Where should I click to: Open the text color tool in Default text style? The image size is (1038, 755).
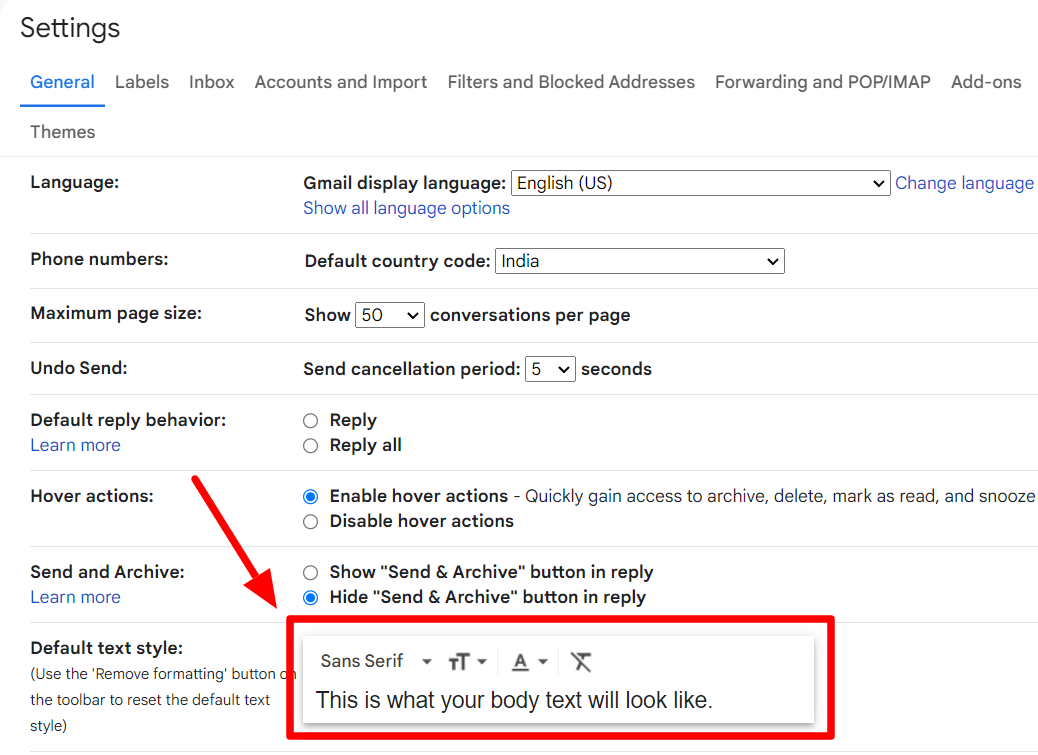(530, 662)
